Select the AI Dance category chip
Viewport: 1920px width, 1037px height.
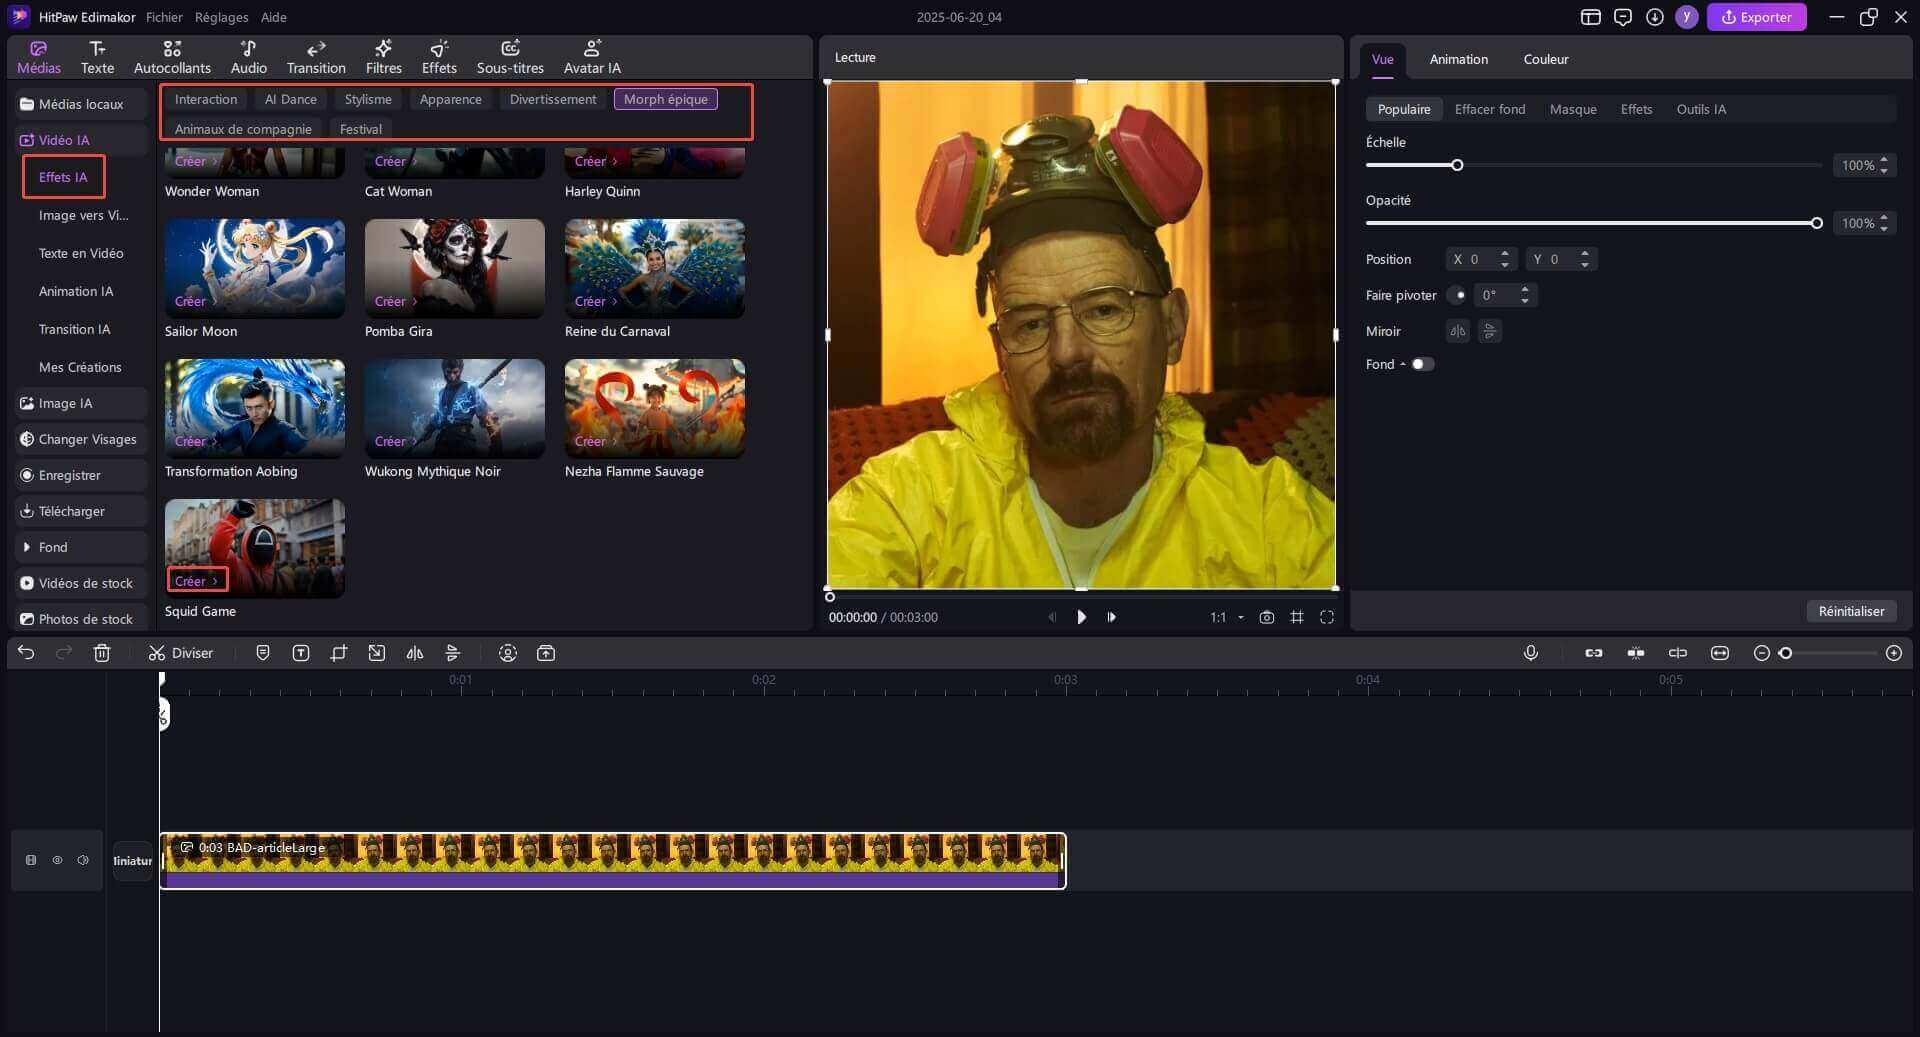290,99
